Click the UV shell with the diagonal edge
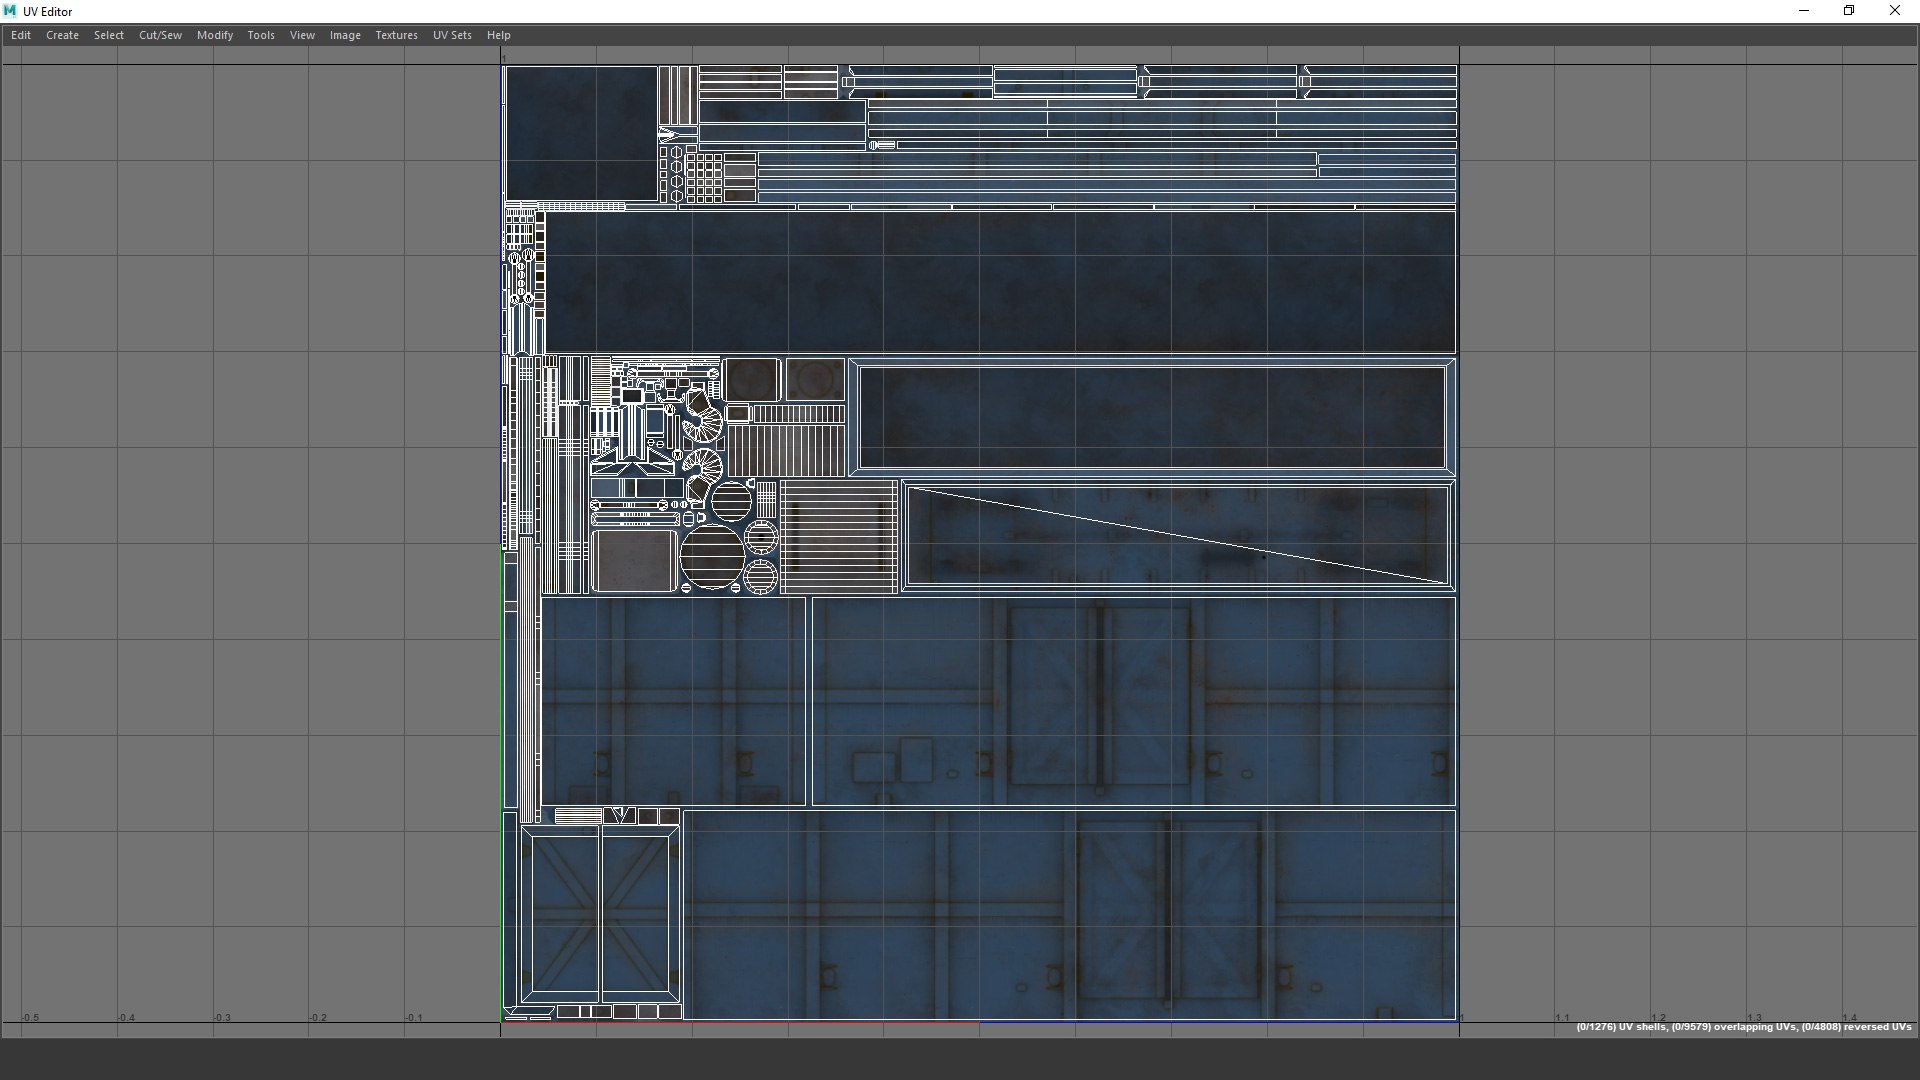This screenshot has width=1920, height=1080. (x=1178, y=536)
